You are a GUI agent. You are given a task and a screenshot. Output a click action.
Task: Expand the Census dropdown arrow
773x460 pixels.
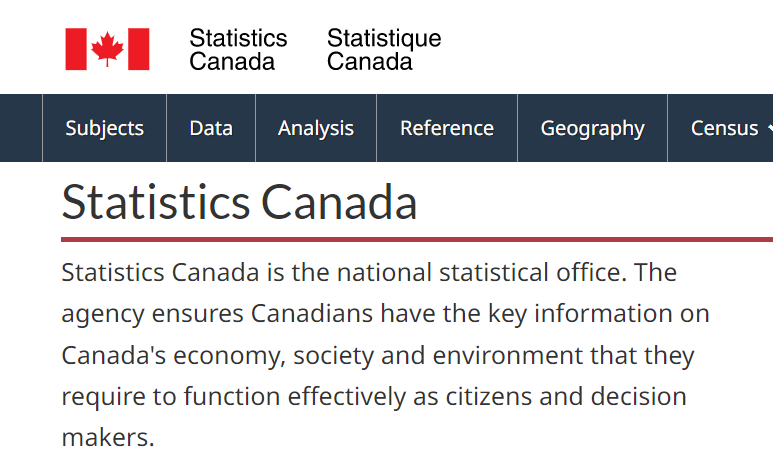[769, 129]
